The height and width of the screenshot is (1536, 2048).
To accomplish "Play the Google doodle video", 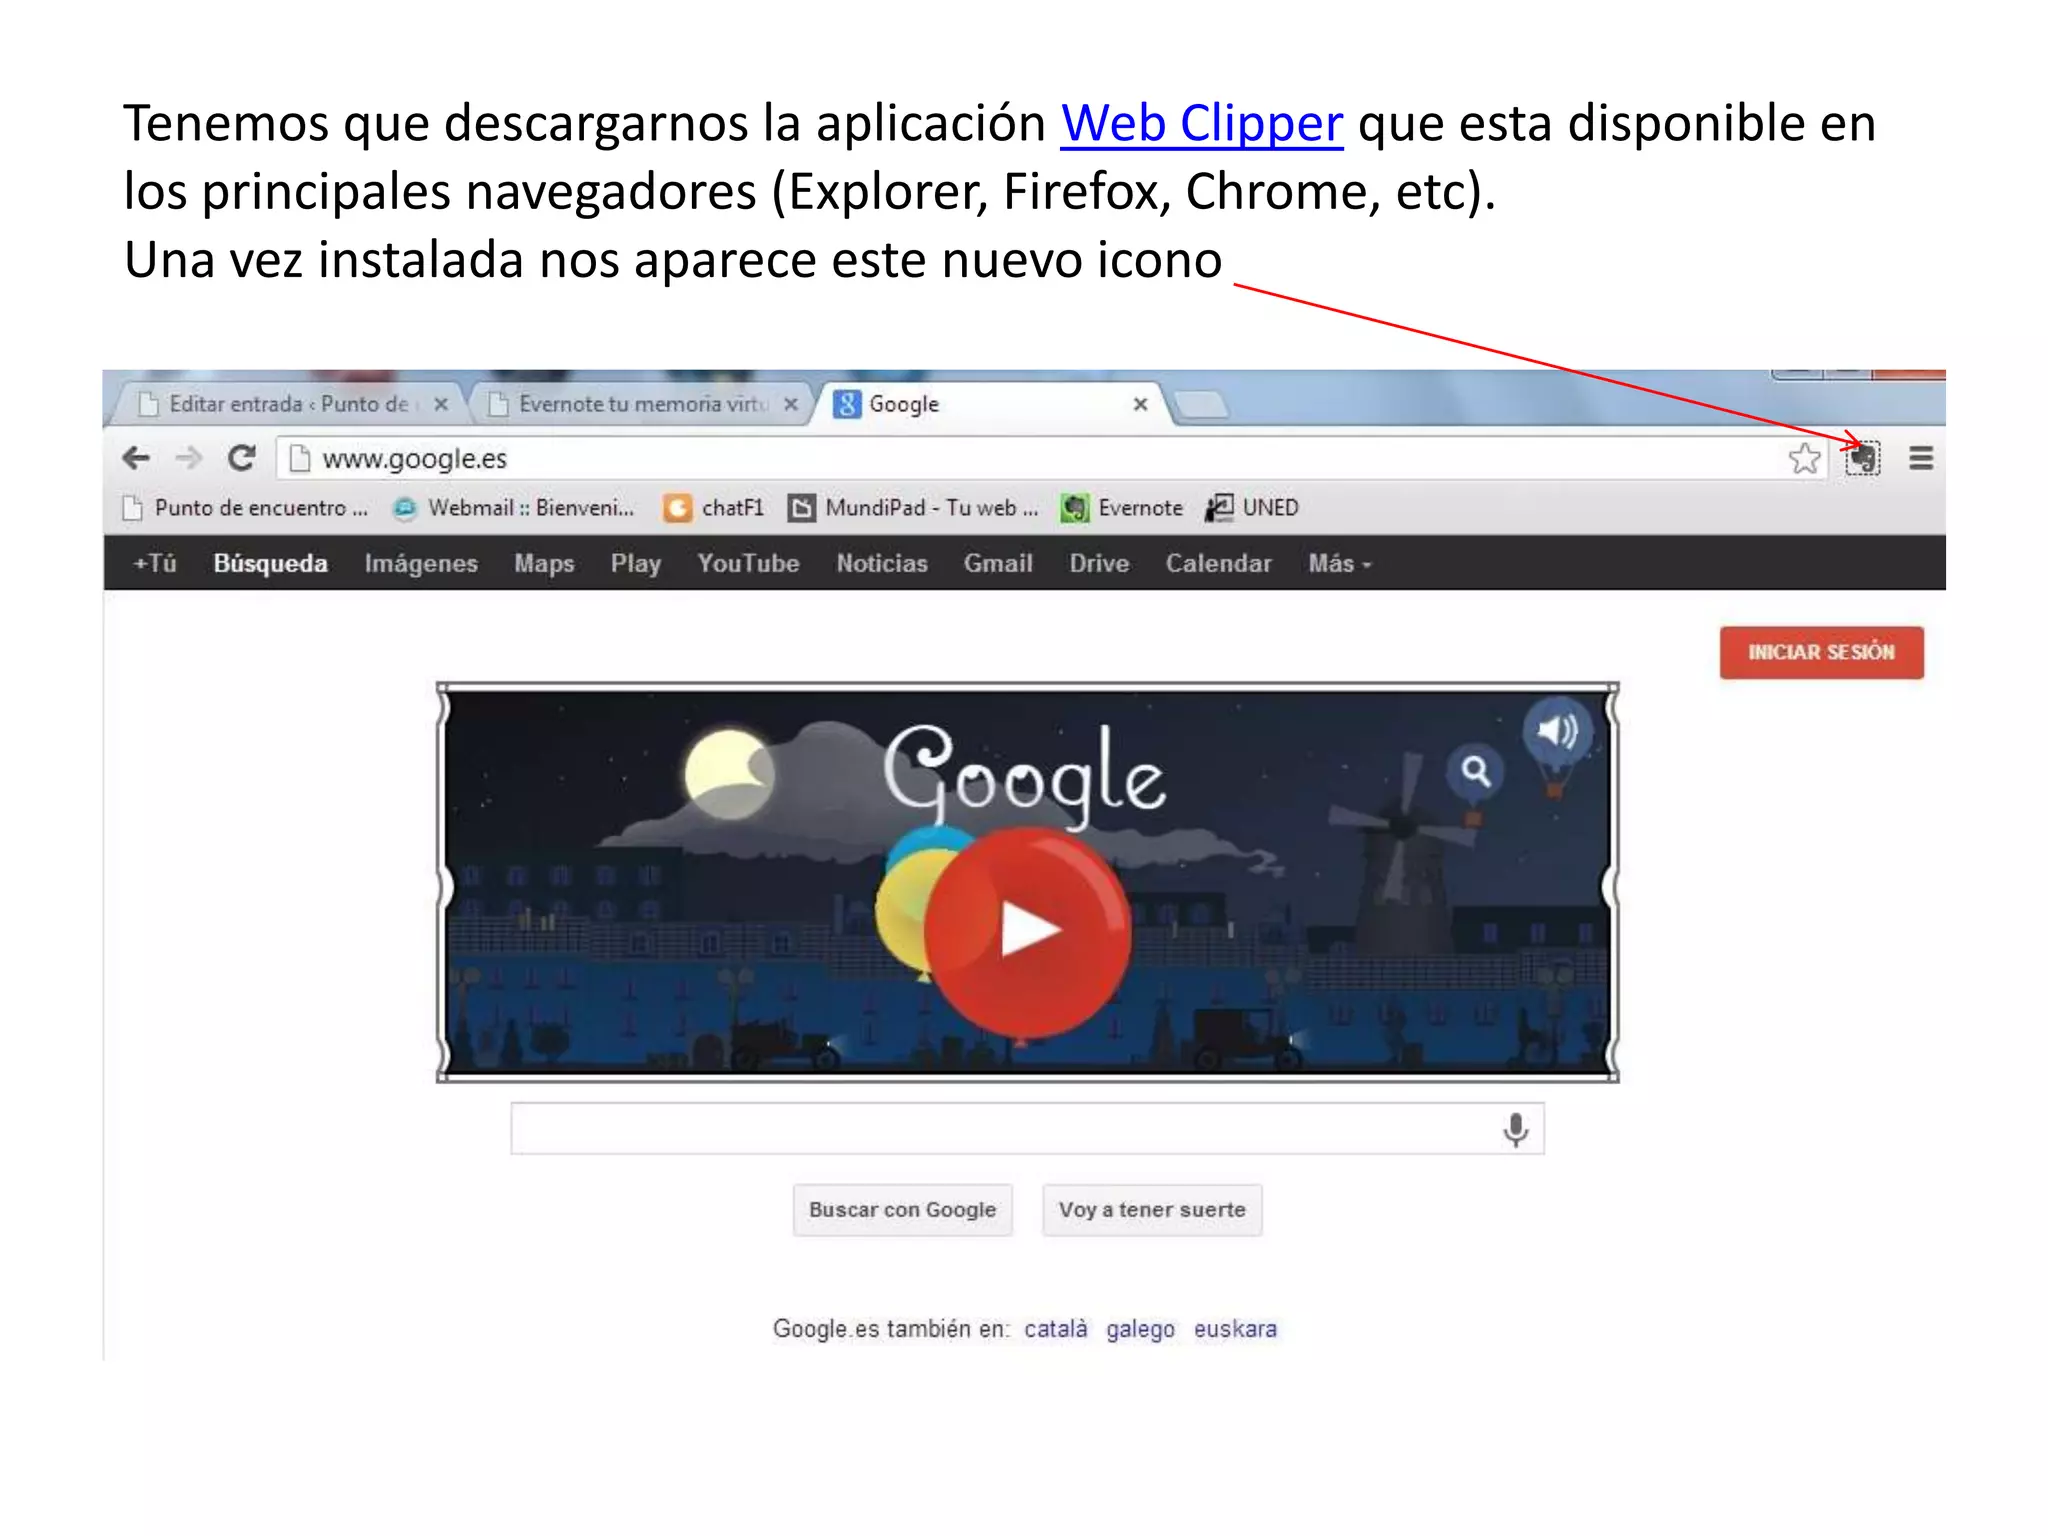I will tap(1027, 929).
